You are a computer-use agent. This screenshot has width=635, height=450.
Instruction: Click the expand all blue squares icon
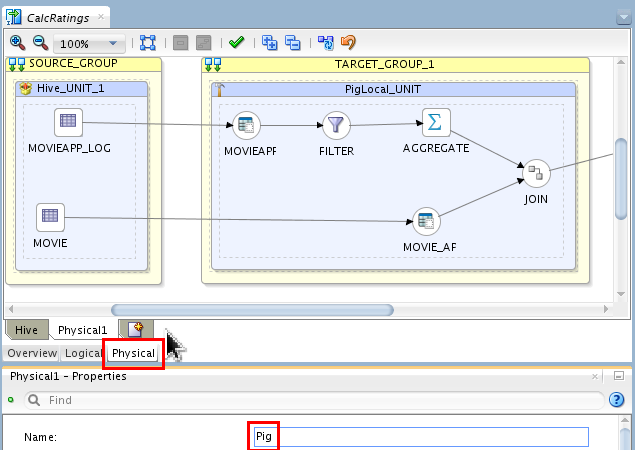point(269,43)
